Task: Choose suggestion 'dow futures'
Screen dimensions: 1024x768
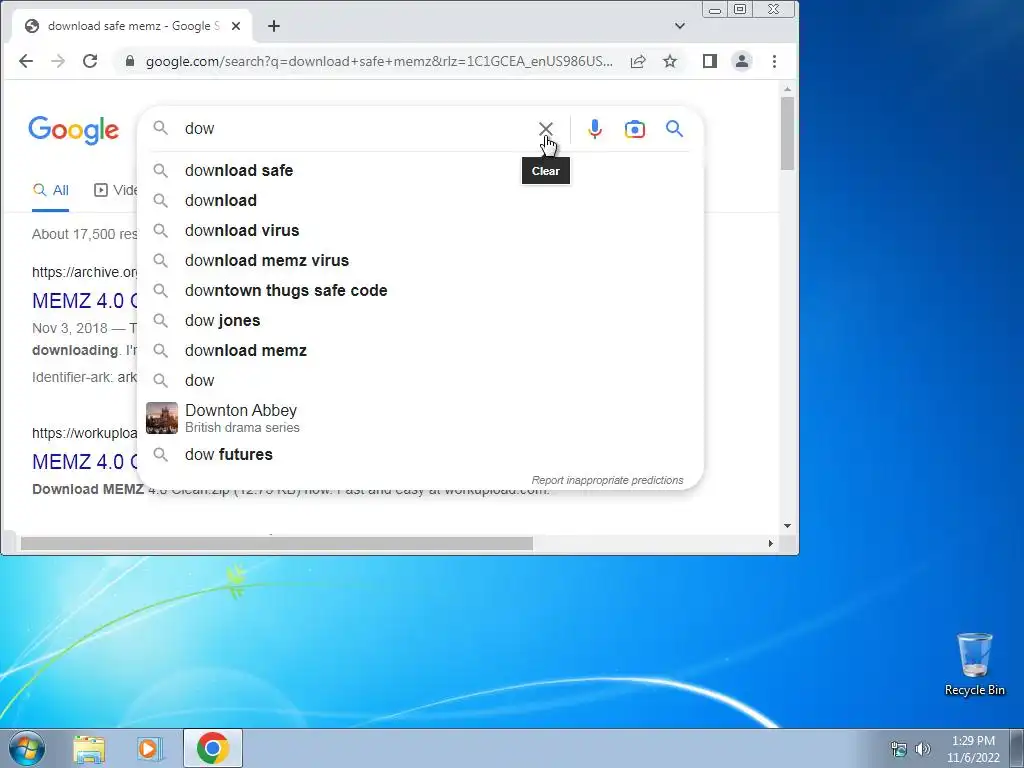Action: [x=421, y=455]
